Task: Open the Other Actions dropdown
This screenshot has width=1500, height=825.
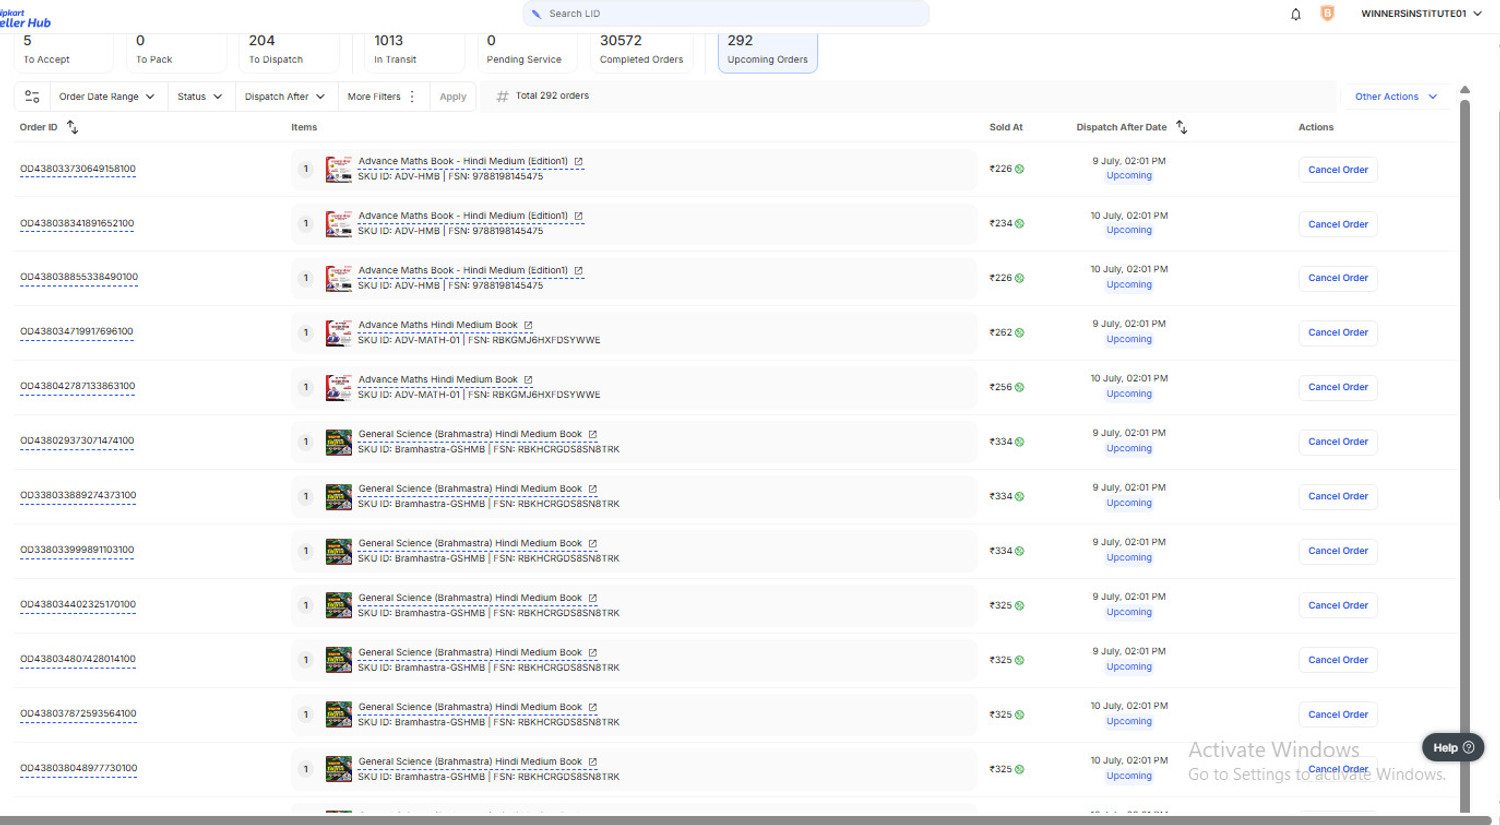Action: point(1396,97)
